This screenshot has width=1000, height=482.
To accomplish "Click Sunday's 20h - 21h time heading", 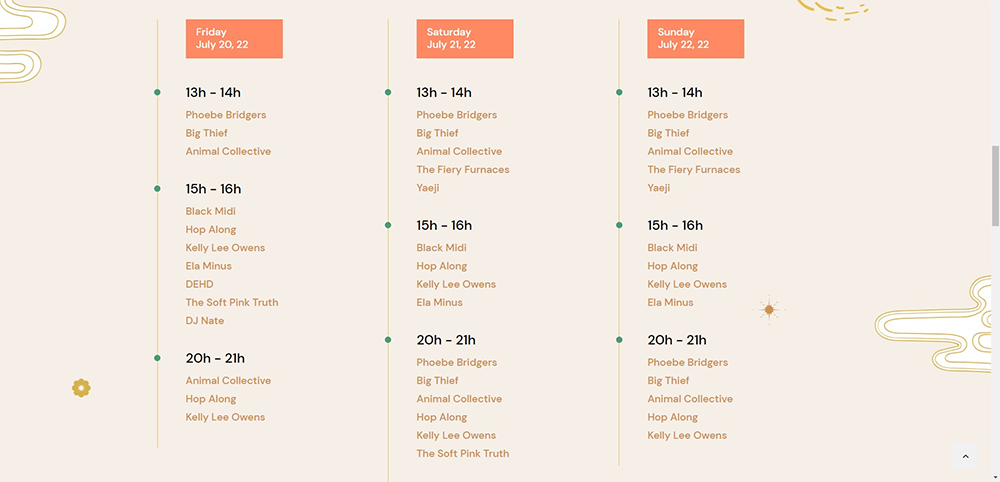I will [x=676, y=340].
